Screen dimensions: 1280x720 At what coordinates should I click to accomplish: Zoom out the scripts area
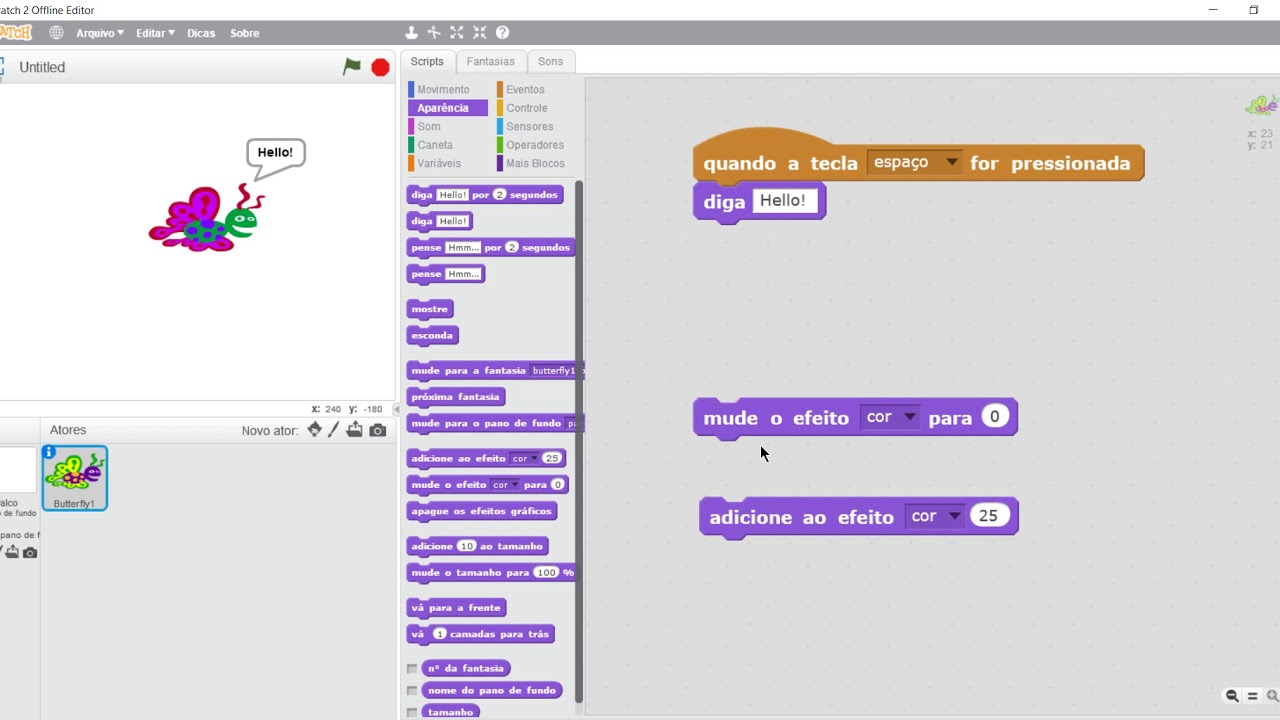coord(1232,696)
